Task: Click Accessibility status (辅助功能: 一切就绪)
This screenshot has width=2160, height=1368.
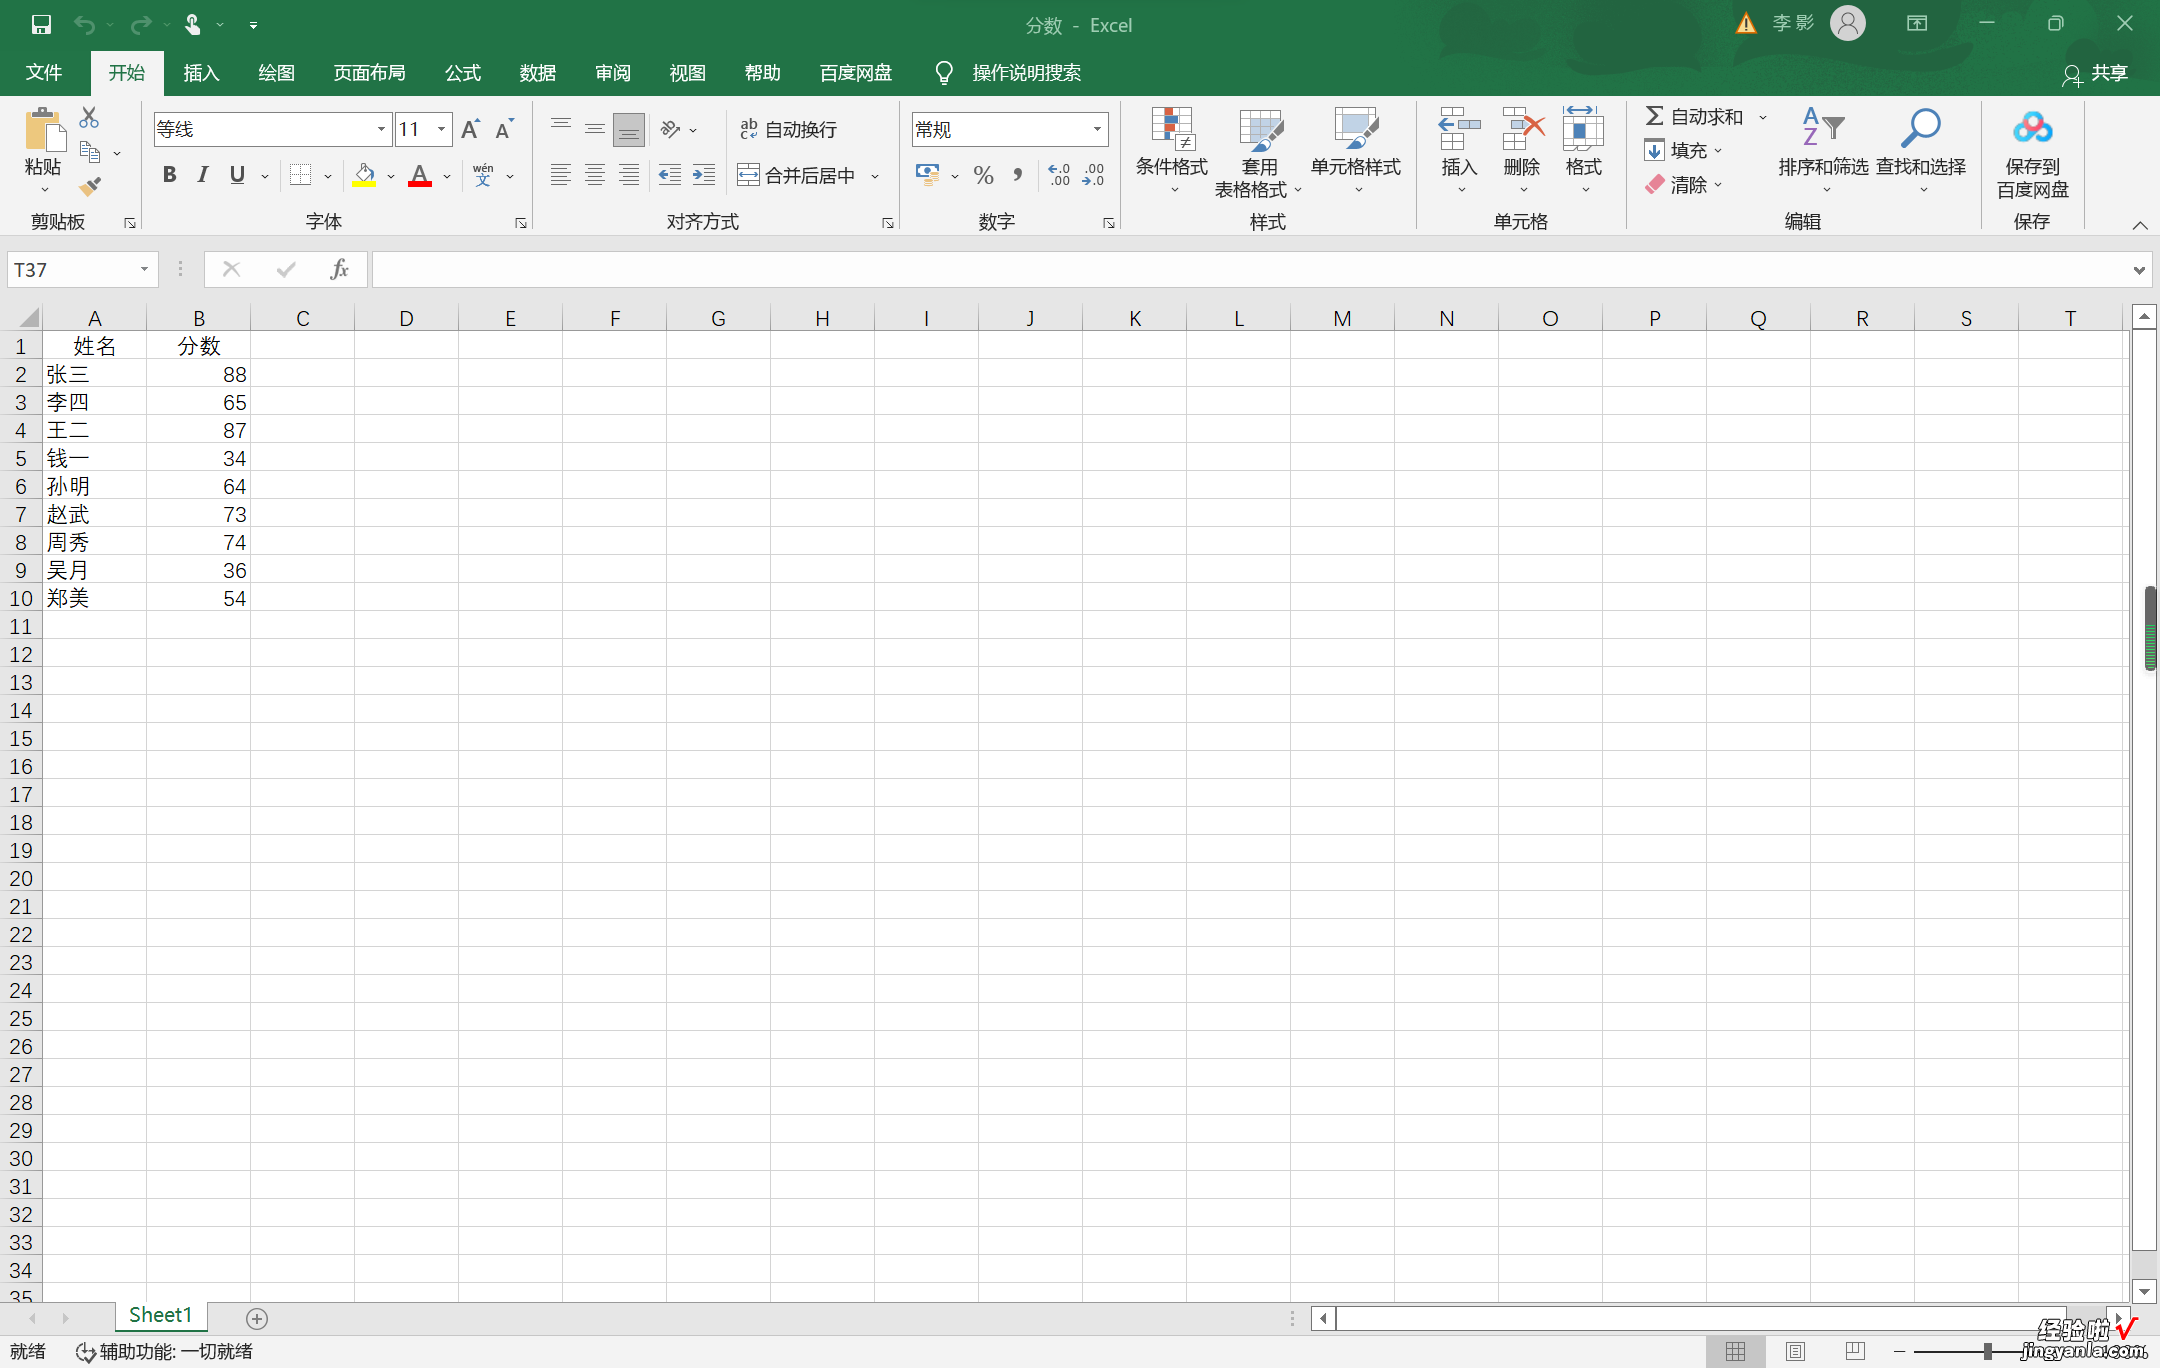Action: point(165,1351)
